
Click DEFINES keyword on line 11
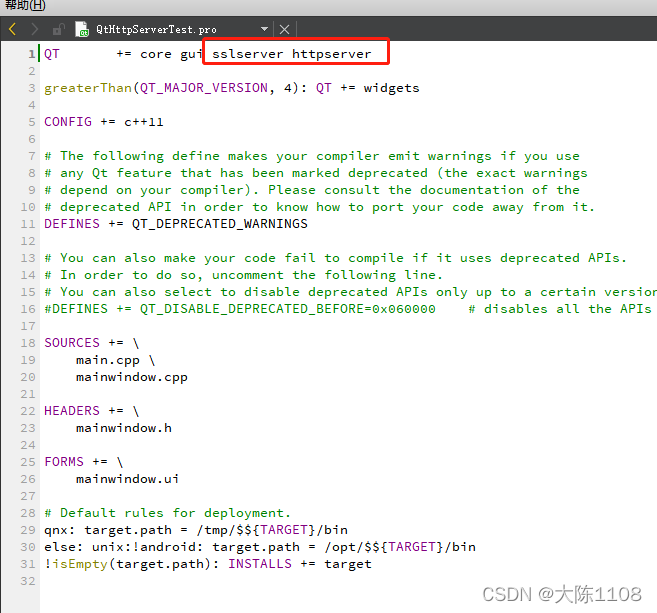72,224
